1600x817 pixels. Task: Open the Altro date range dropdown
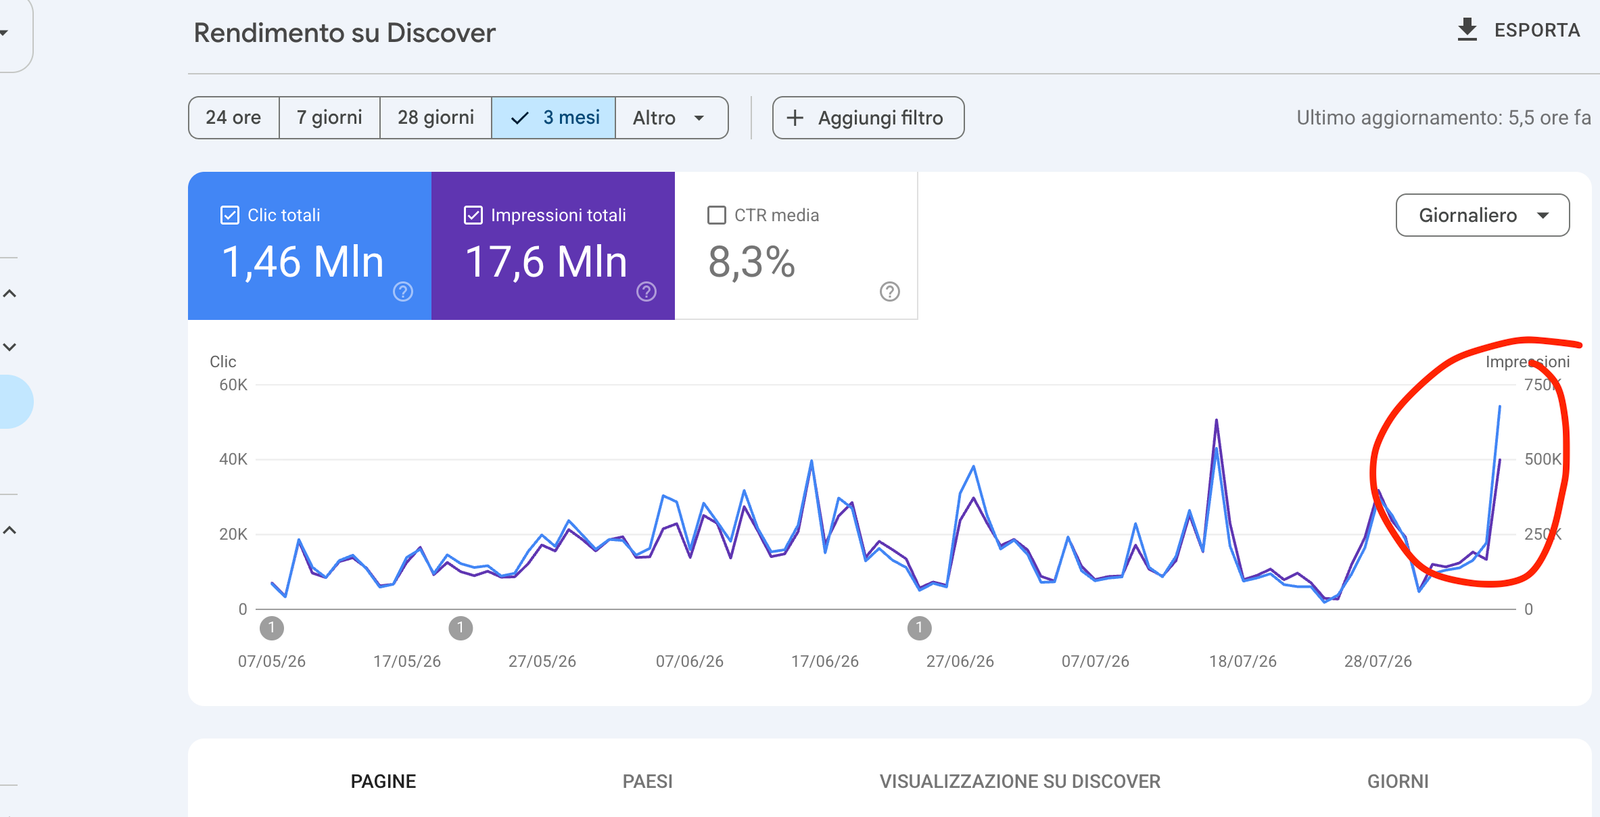point(671,118)
